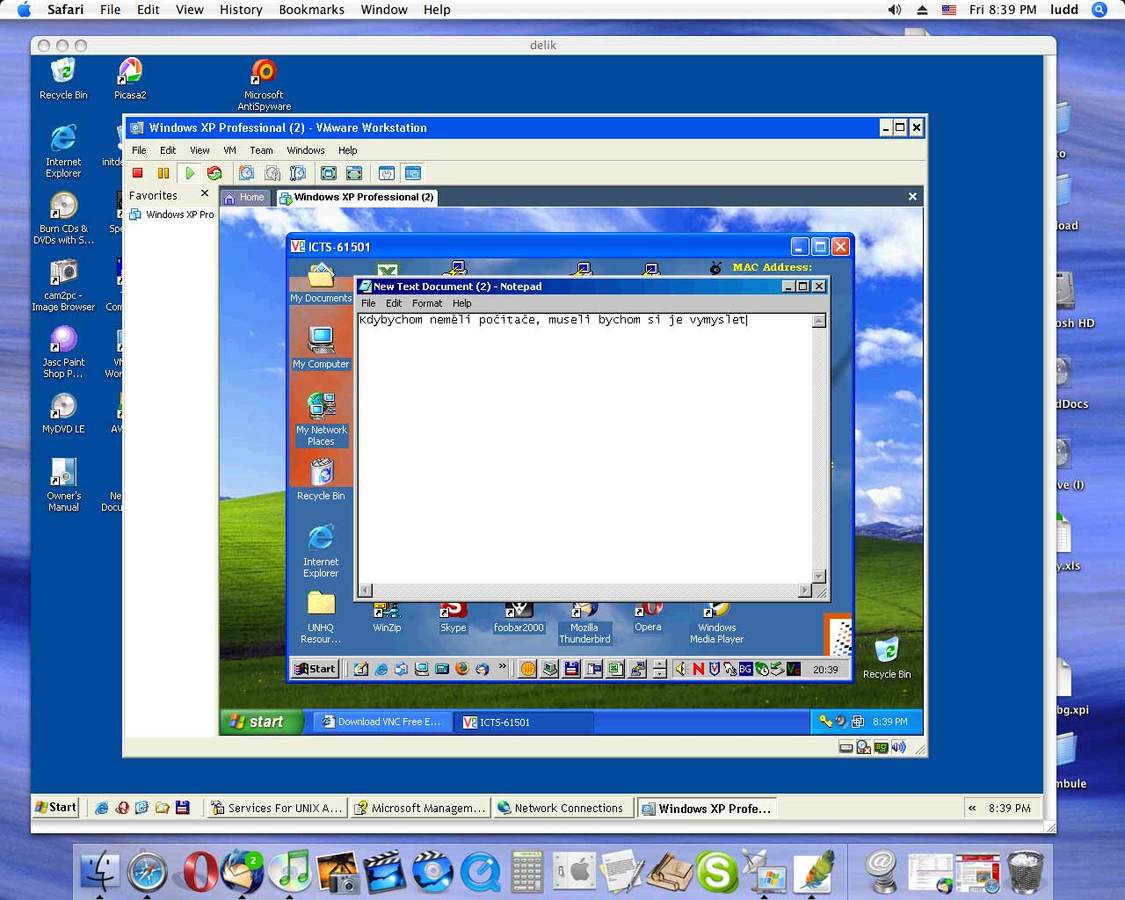Click the Spotlight search icon in the menu bar
The image size is (1125, 900).
pos(1099,9)
